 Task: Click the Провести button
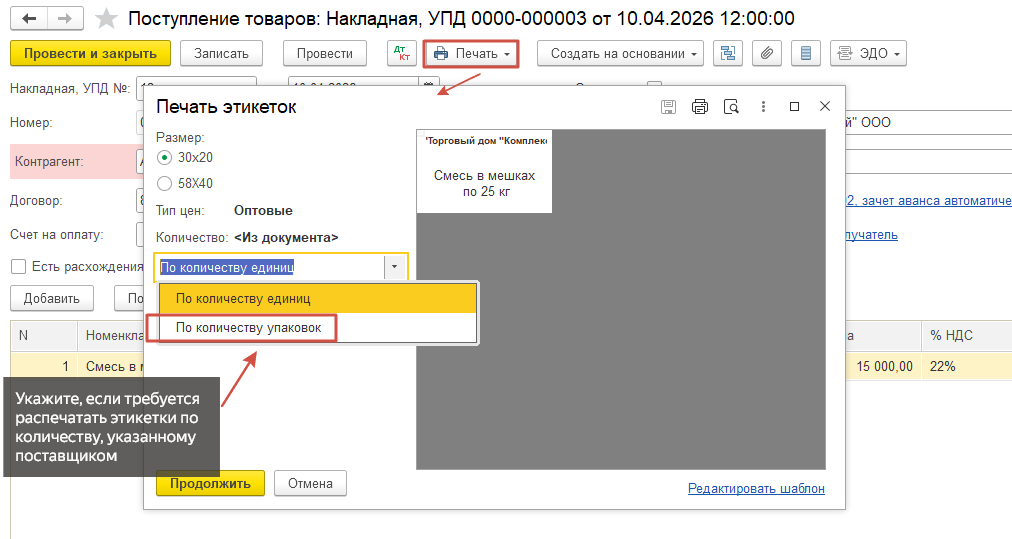325,54
